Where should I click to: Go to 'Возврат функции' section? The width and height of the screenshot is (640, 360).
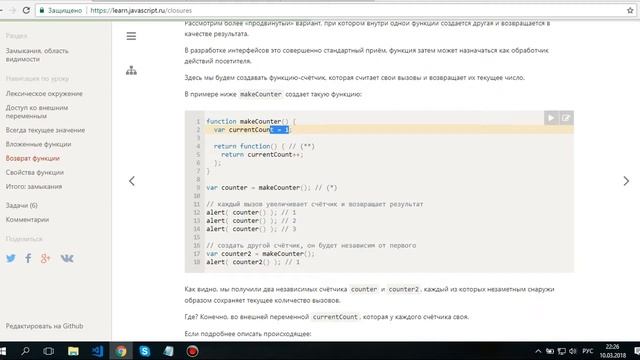coord(33,158)
